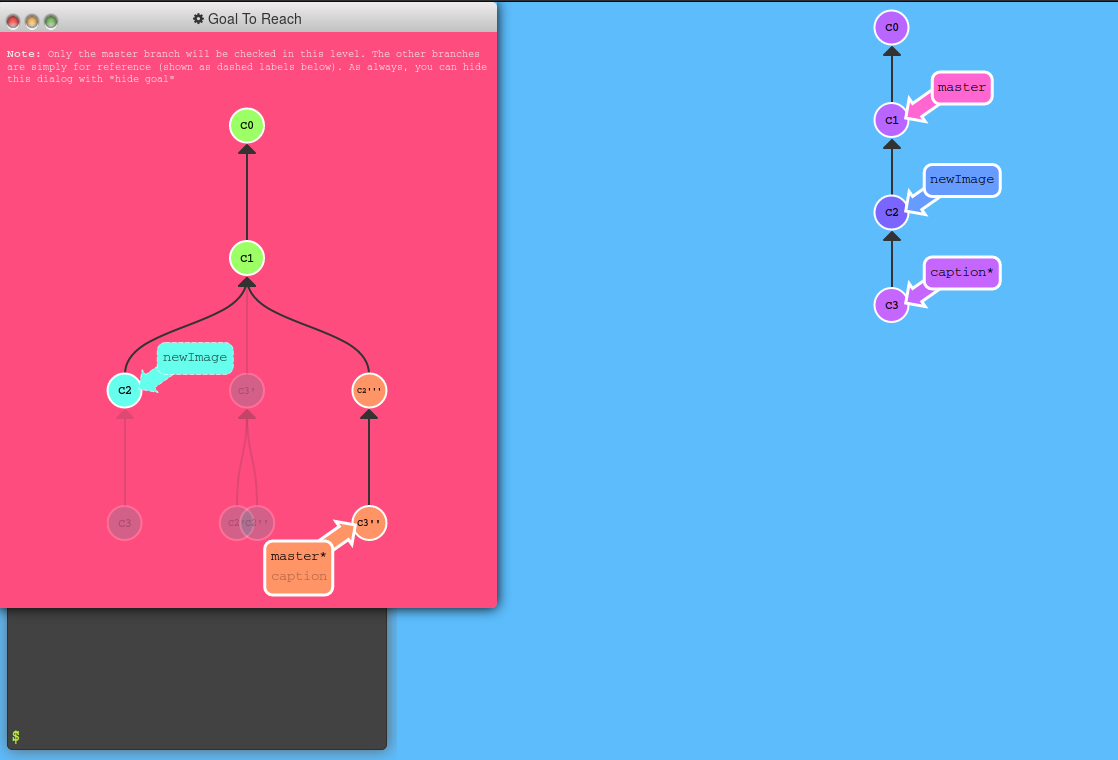Select the newImage branch label near C2
The image size is (1118, 760).
click(x=961, y=180)
